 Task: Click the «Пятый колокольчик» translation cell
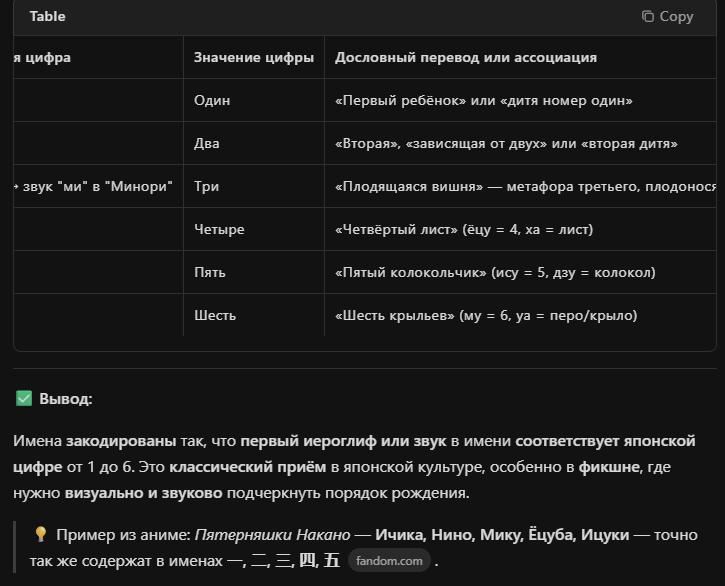pyautogui.click(x=495, y=273)
